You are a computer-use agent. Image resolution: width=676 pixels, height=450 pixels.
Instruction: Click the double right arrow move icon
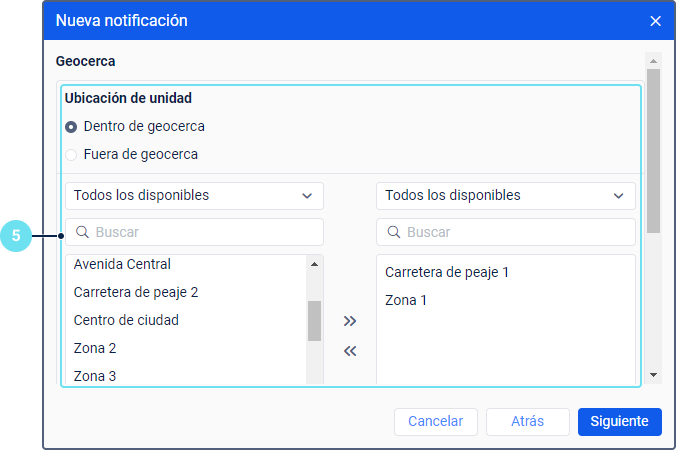[x=350, y=321]
